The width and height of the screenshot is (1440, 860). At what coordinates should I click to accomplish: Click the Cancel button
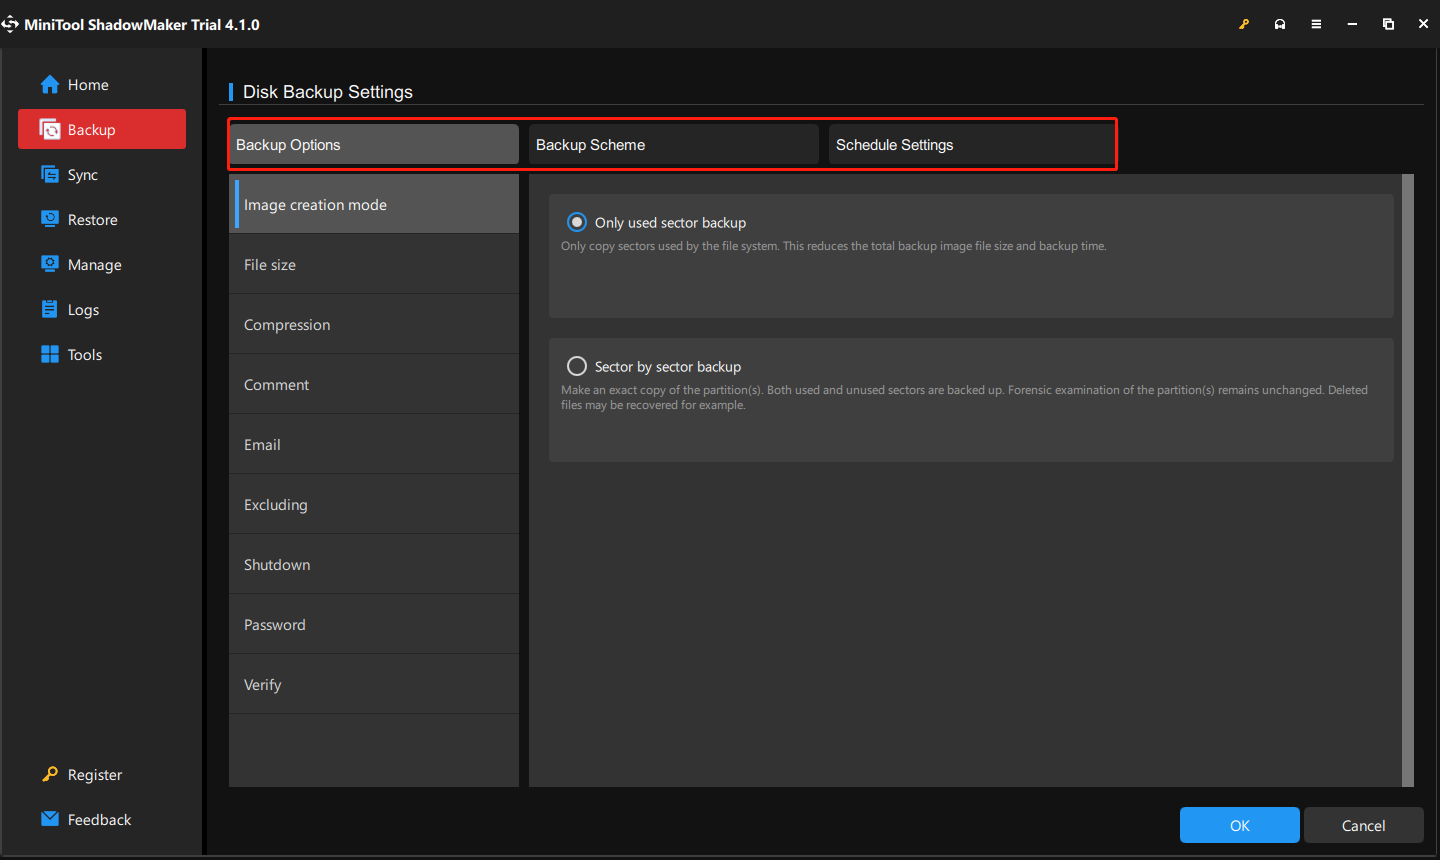point(1363,825)
